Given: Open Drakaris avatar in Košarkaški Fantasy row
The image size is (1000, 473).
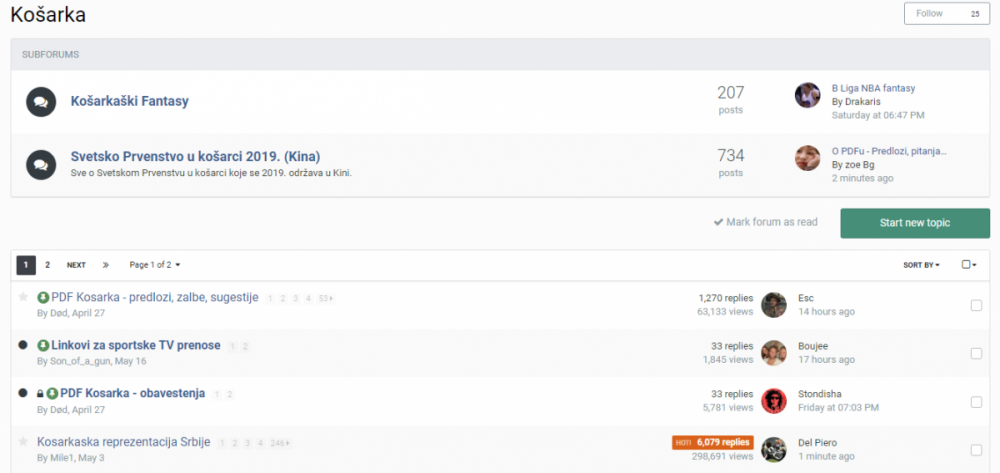Looking at the screenshot, I should (807, 95).
